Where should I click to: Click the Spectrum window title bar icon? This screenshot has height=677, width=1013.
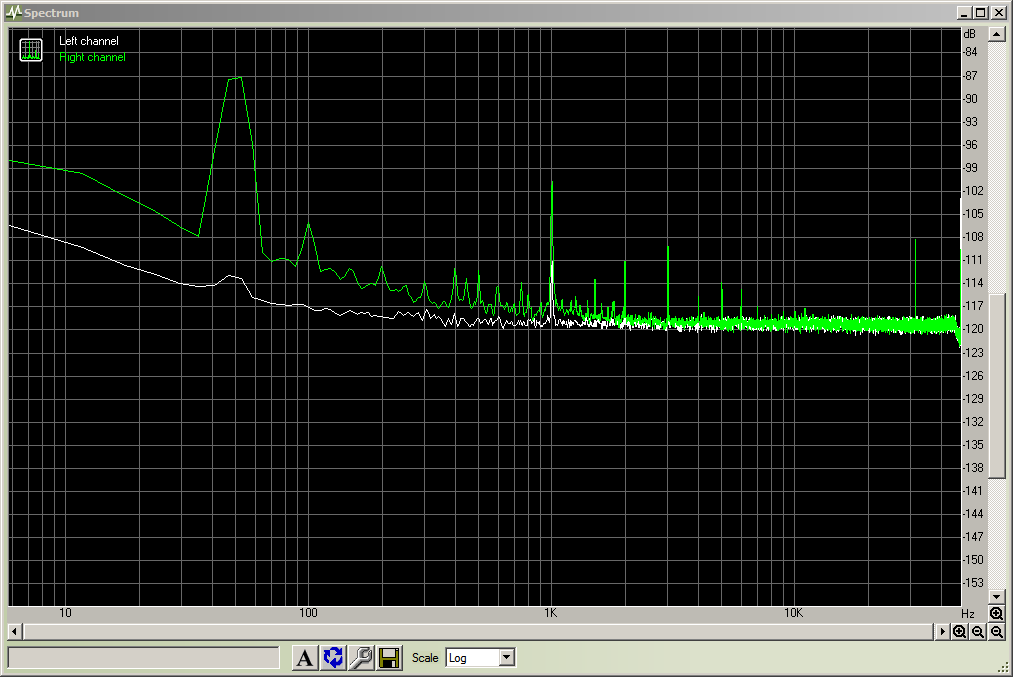(x=14, y=12)
